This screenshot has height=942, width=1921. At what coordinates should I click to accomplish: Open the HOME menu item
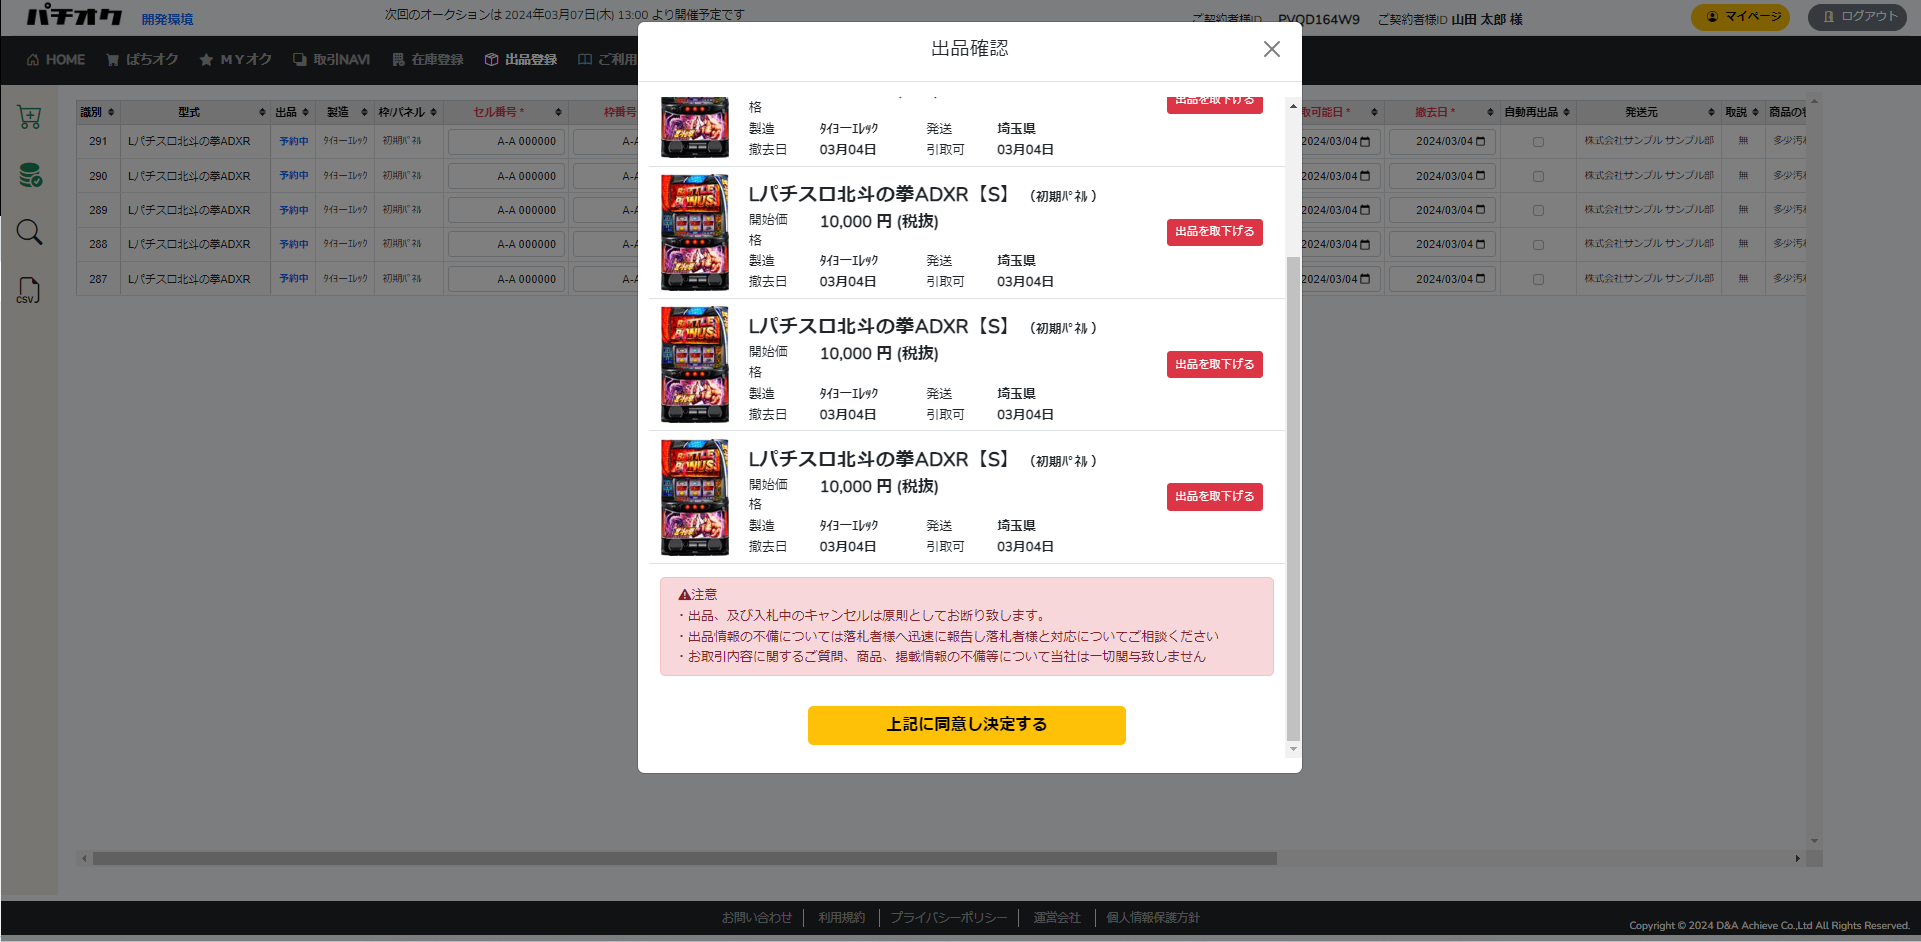[x=56, y=60]
